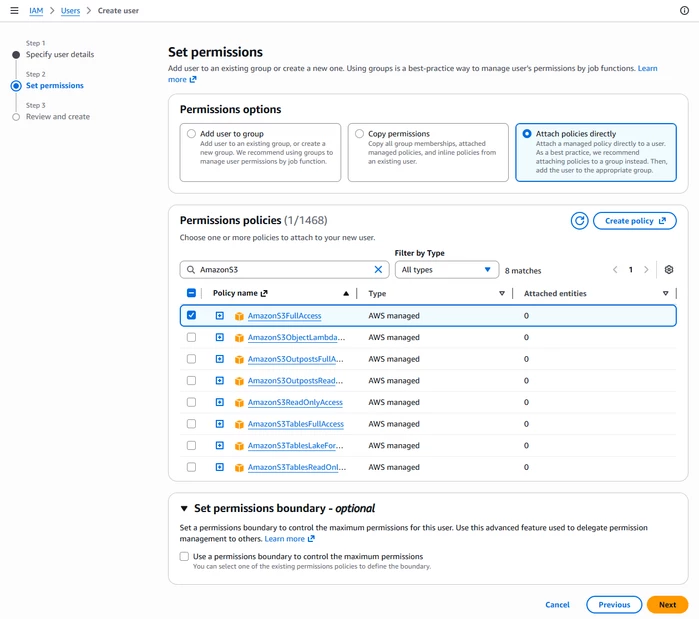Click the Next button
Image resolution: width=699 pixels, height=619 pixels.
pyautogui.click(x=667, y=605)
